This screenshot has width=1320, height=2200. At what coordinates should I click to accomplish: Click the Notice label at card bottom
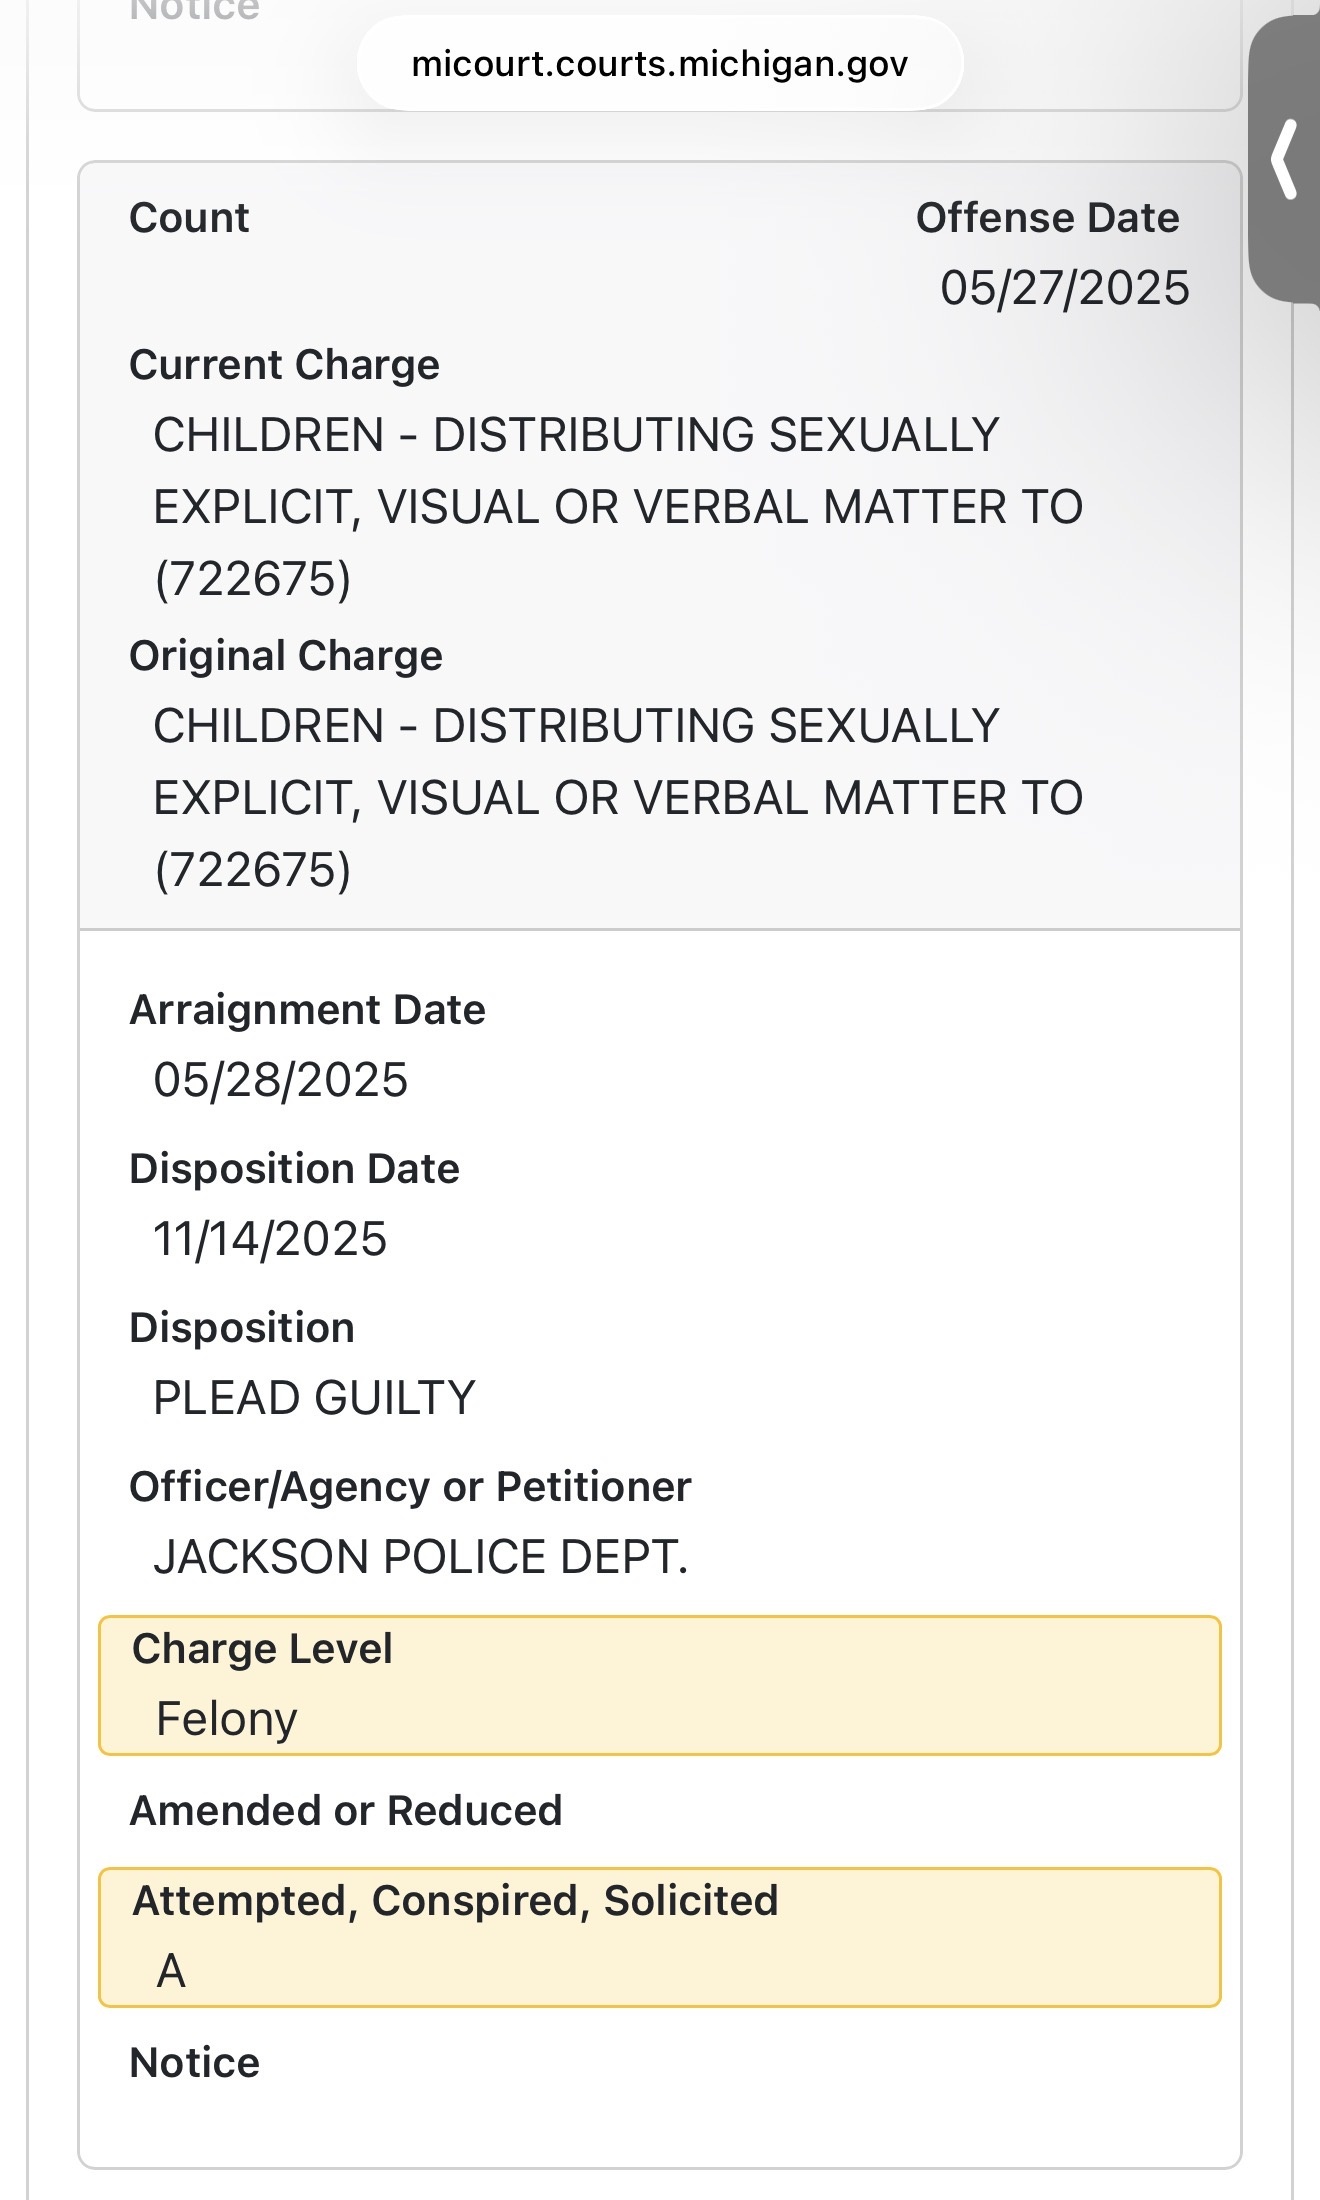coord(195,2062)
